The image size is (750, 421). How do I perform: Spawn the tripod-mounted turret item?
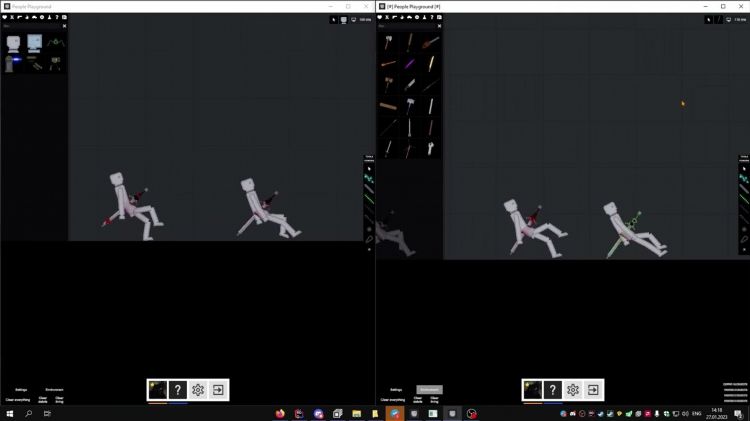55,63
